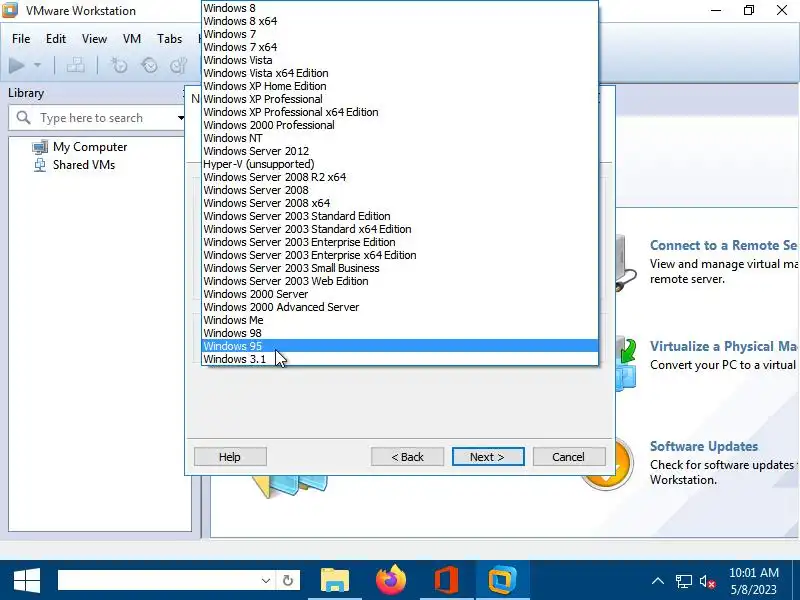This screenshot has height=600, width=800.
Task: Choose Windows 2000 Advanced Server option
Action: pos(399,307)
